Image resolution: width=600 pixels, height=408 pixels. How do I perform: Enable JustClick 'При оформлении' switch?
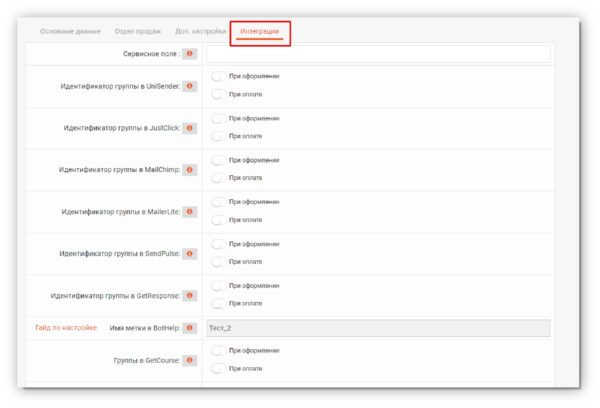pyautogui.click(x=218, y=118)
